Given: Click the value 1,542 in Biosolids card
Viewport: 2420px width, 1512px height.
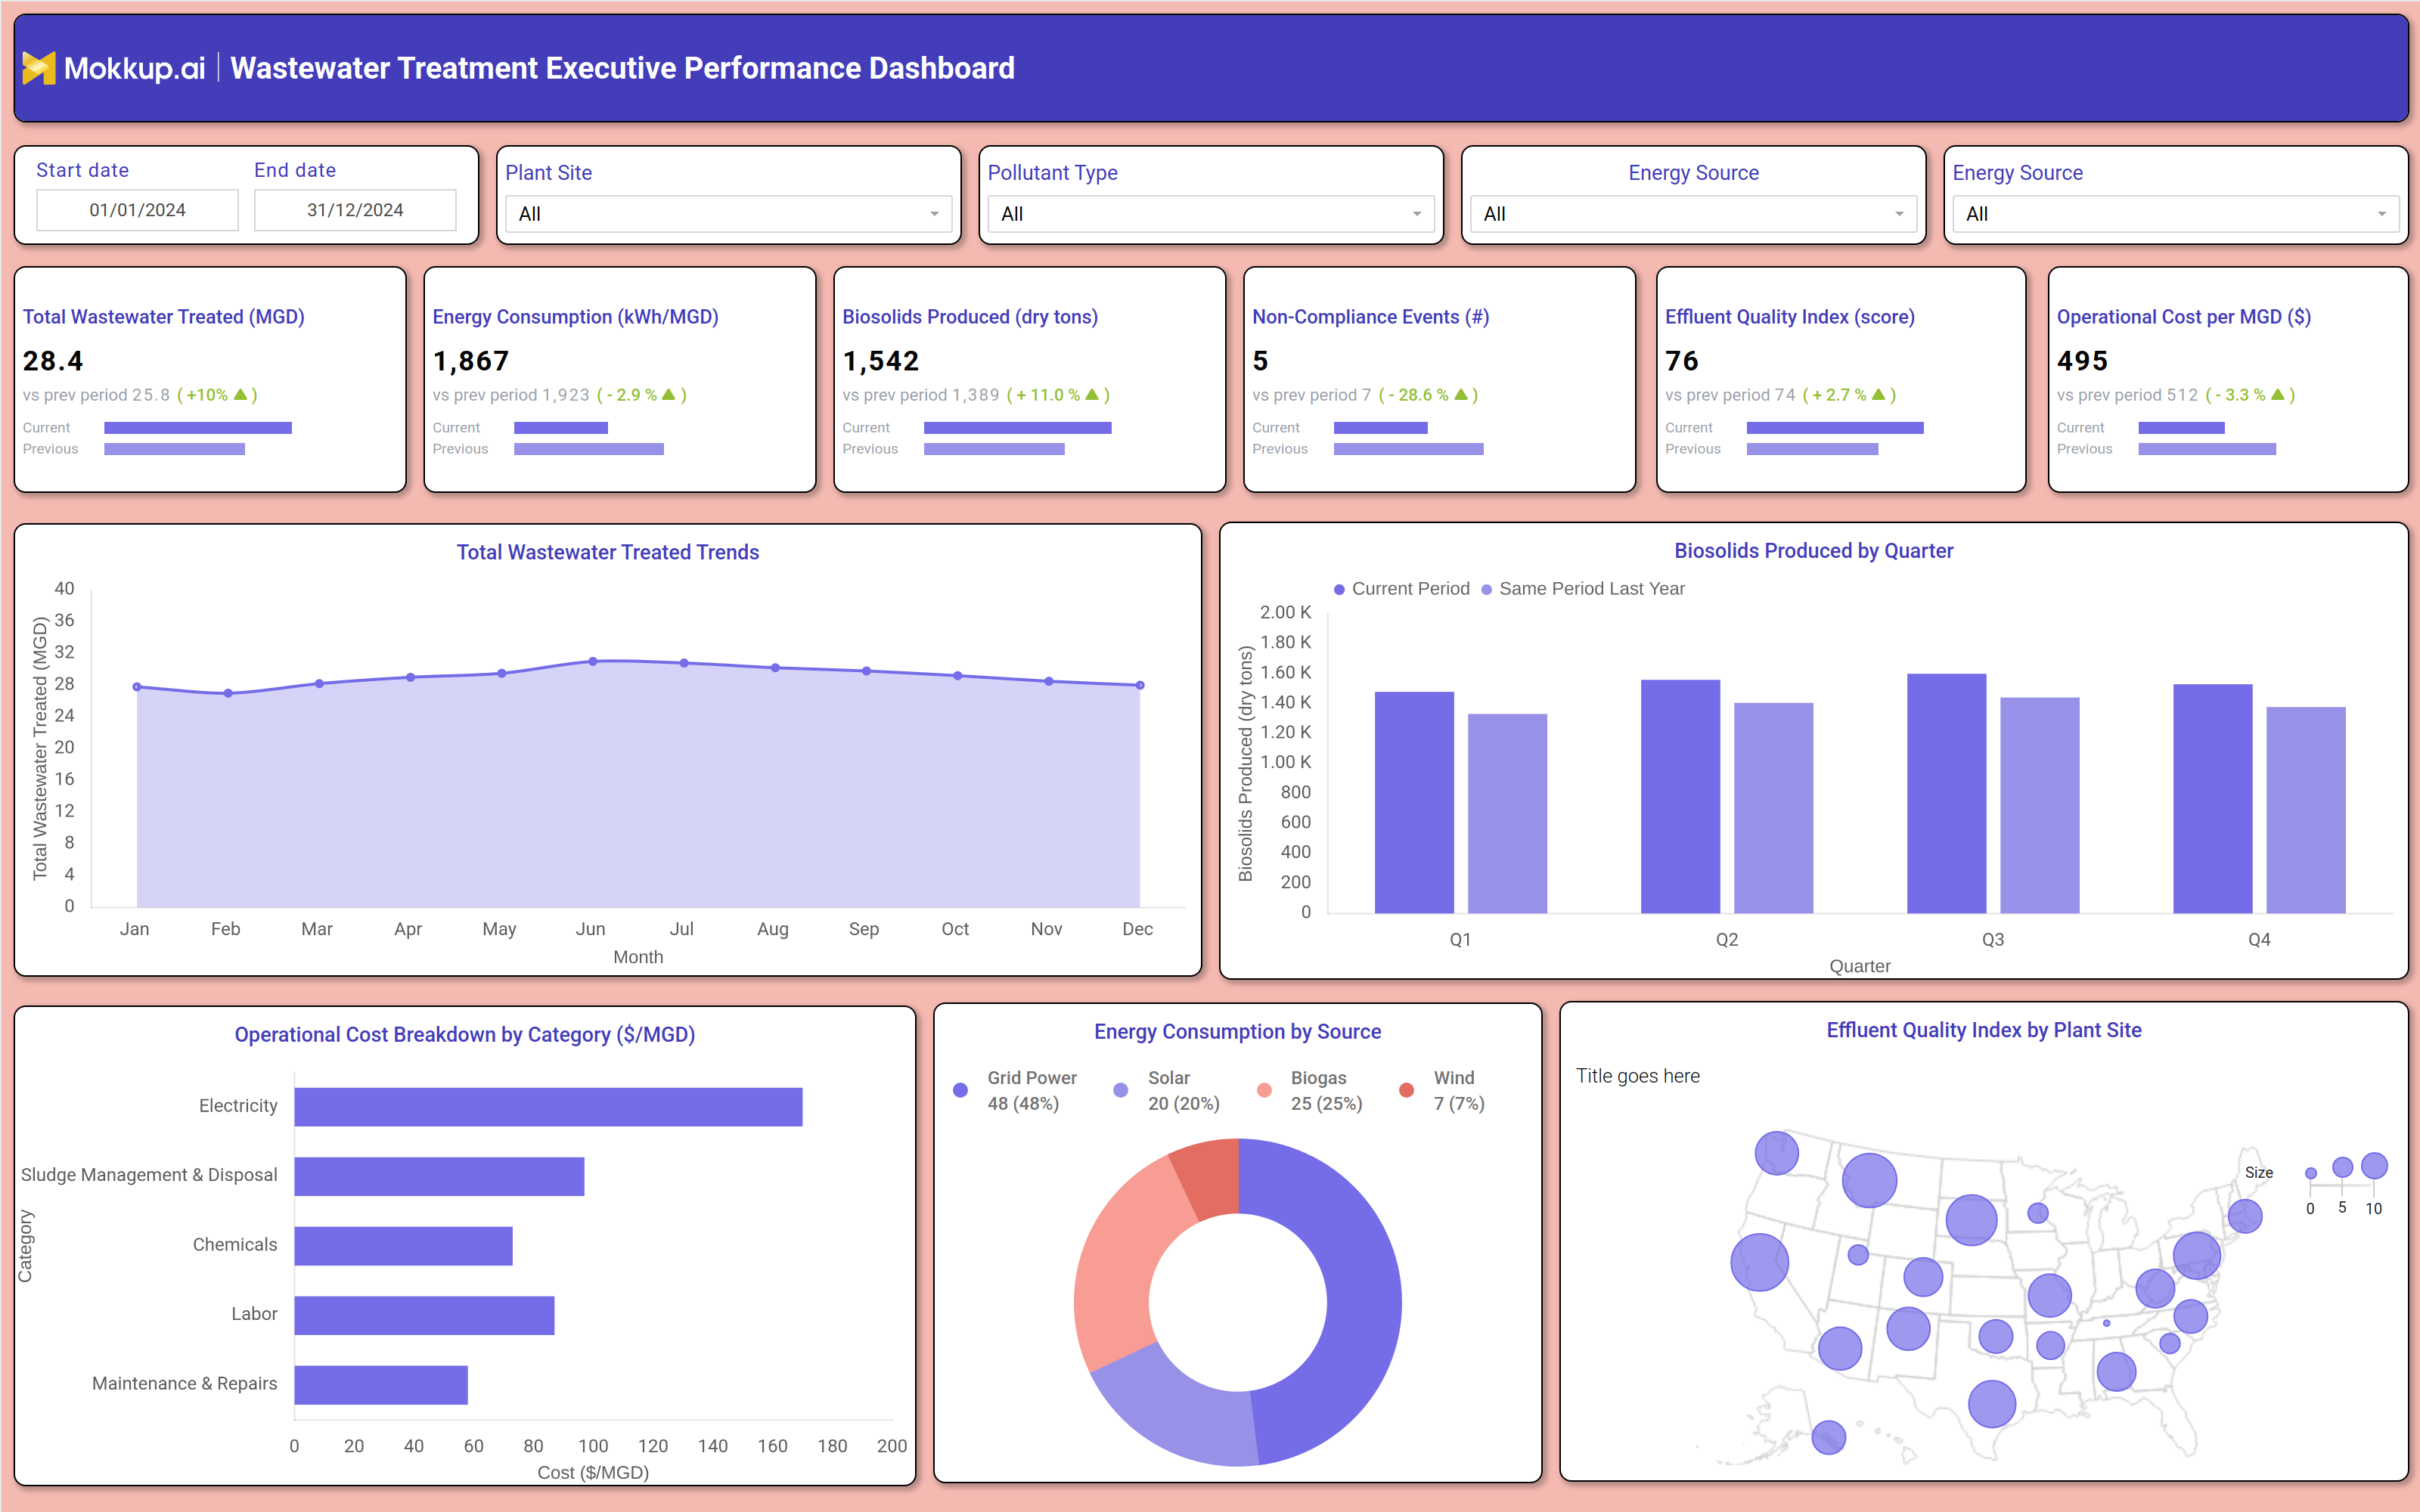Looking at the screenshot, I should pyautogui.click(x=881, y=361).
